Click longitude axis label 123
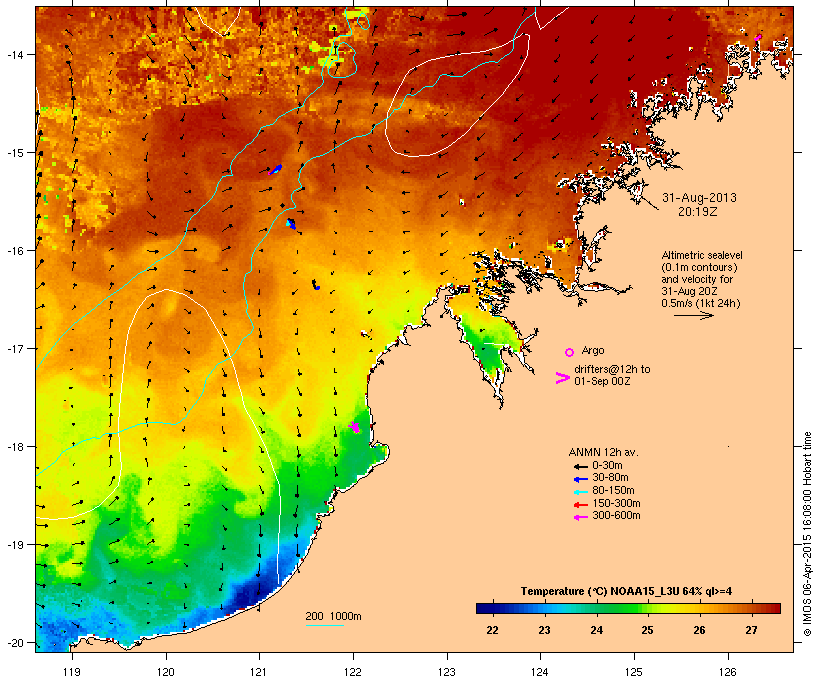820x680 pixels. pos(447,672)
